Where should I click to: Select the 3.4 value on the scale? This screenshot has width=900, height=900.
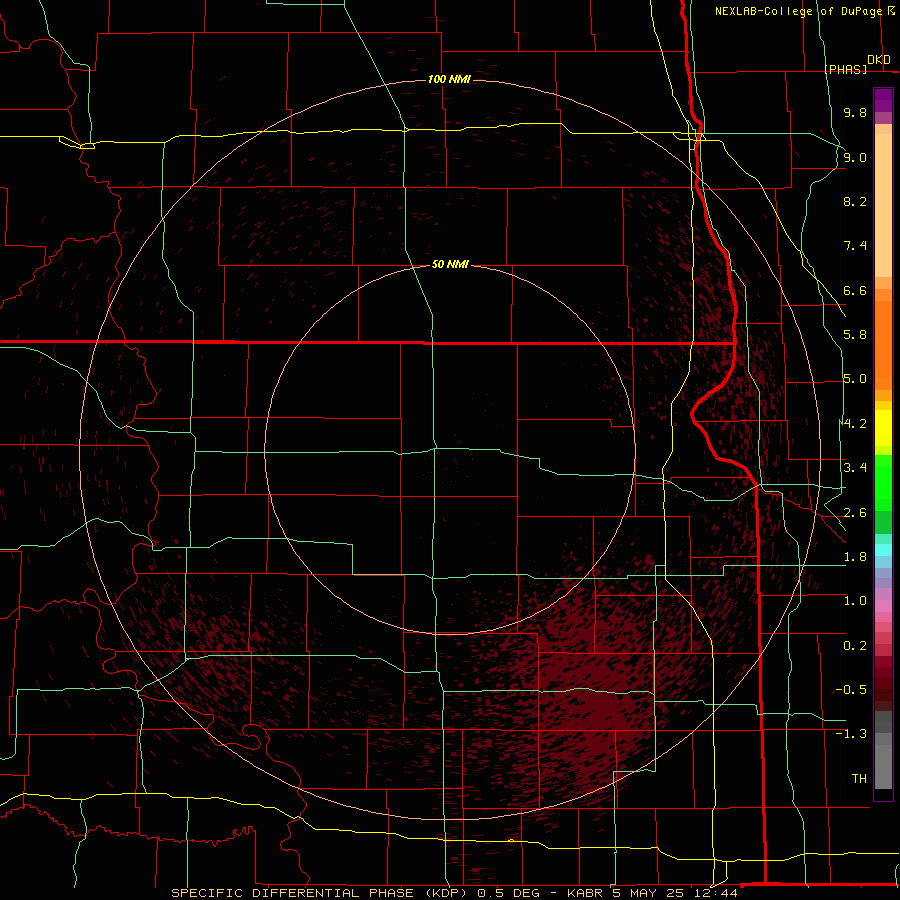[855, 468]
